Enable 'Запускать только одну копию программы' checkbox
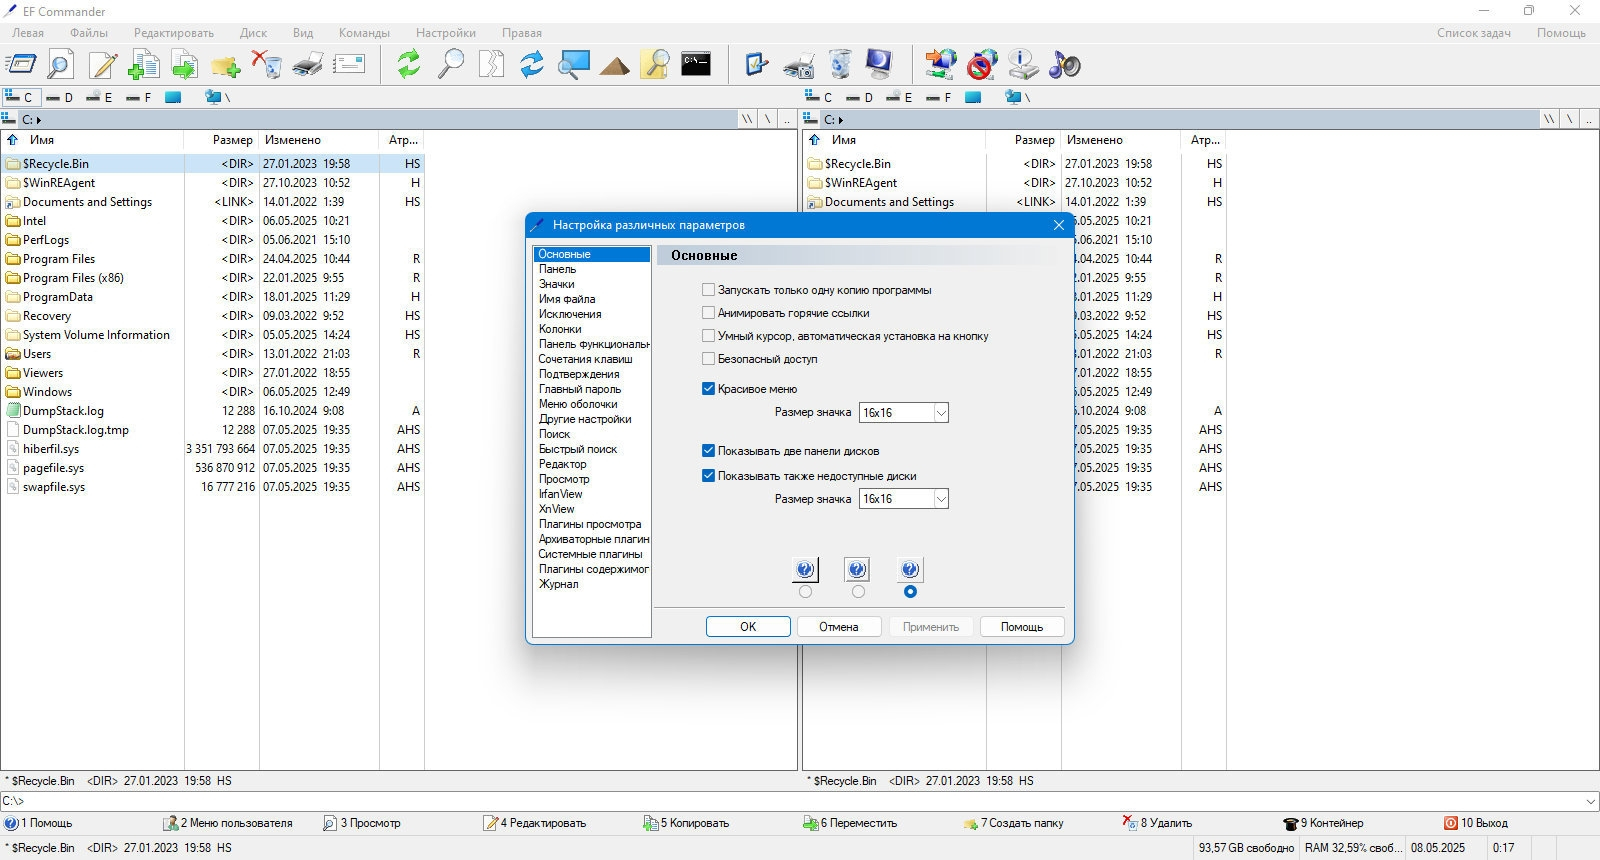The image size is (1600, 860). coord(708,290)
